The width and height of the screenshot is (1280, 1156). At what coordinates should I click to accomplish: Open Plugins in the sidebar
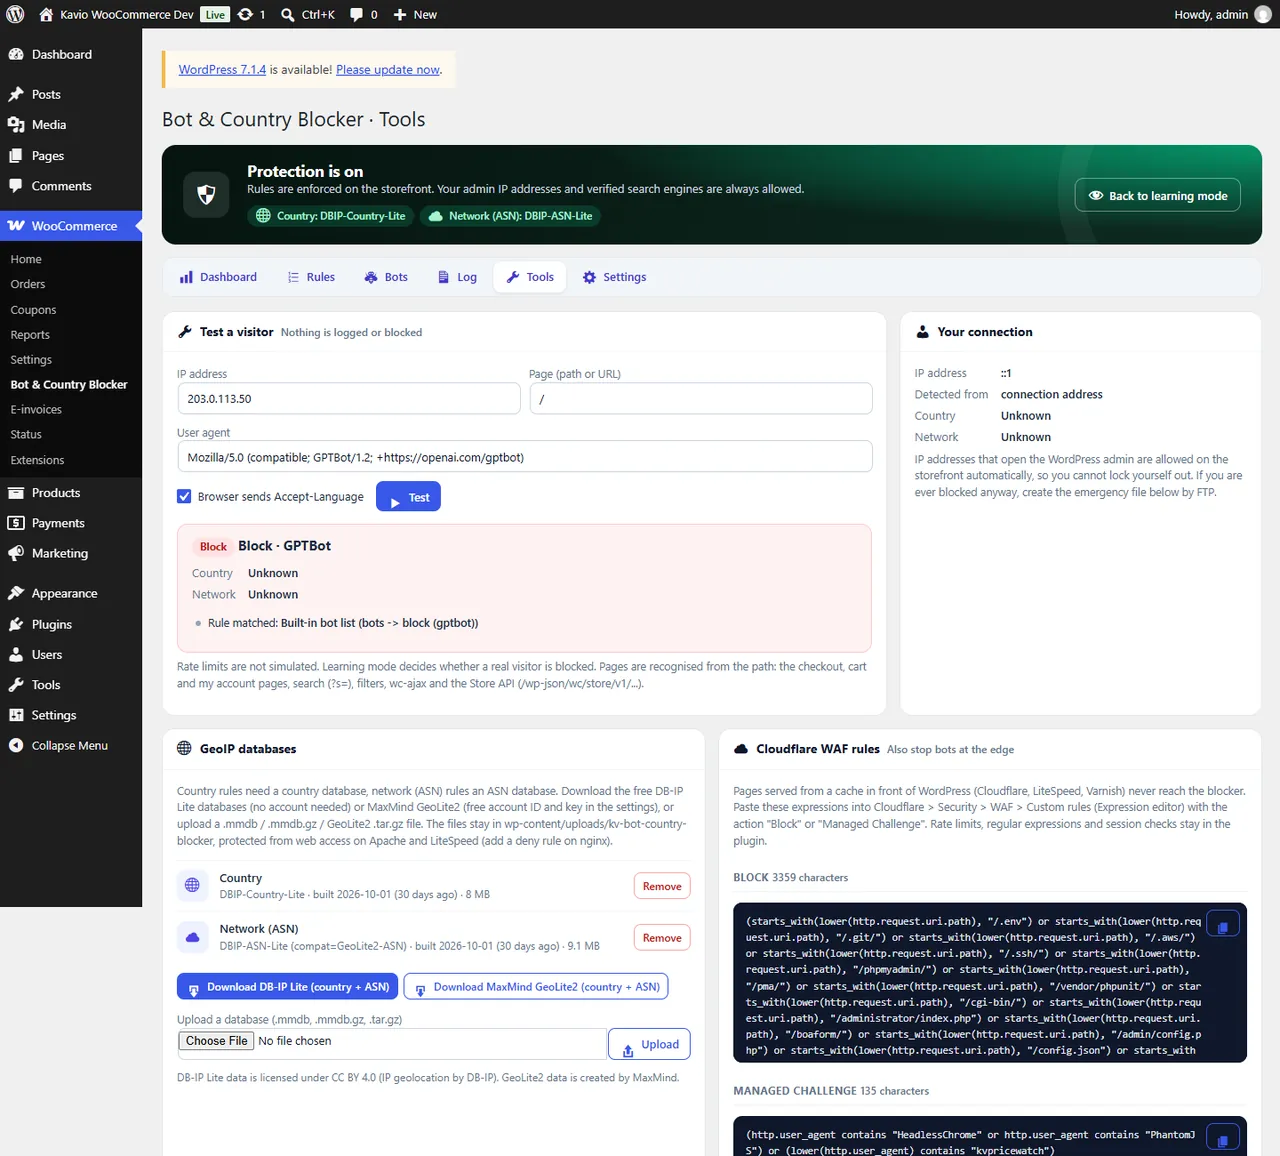click(52, 624)
